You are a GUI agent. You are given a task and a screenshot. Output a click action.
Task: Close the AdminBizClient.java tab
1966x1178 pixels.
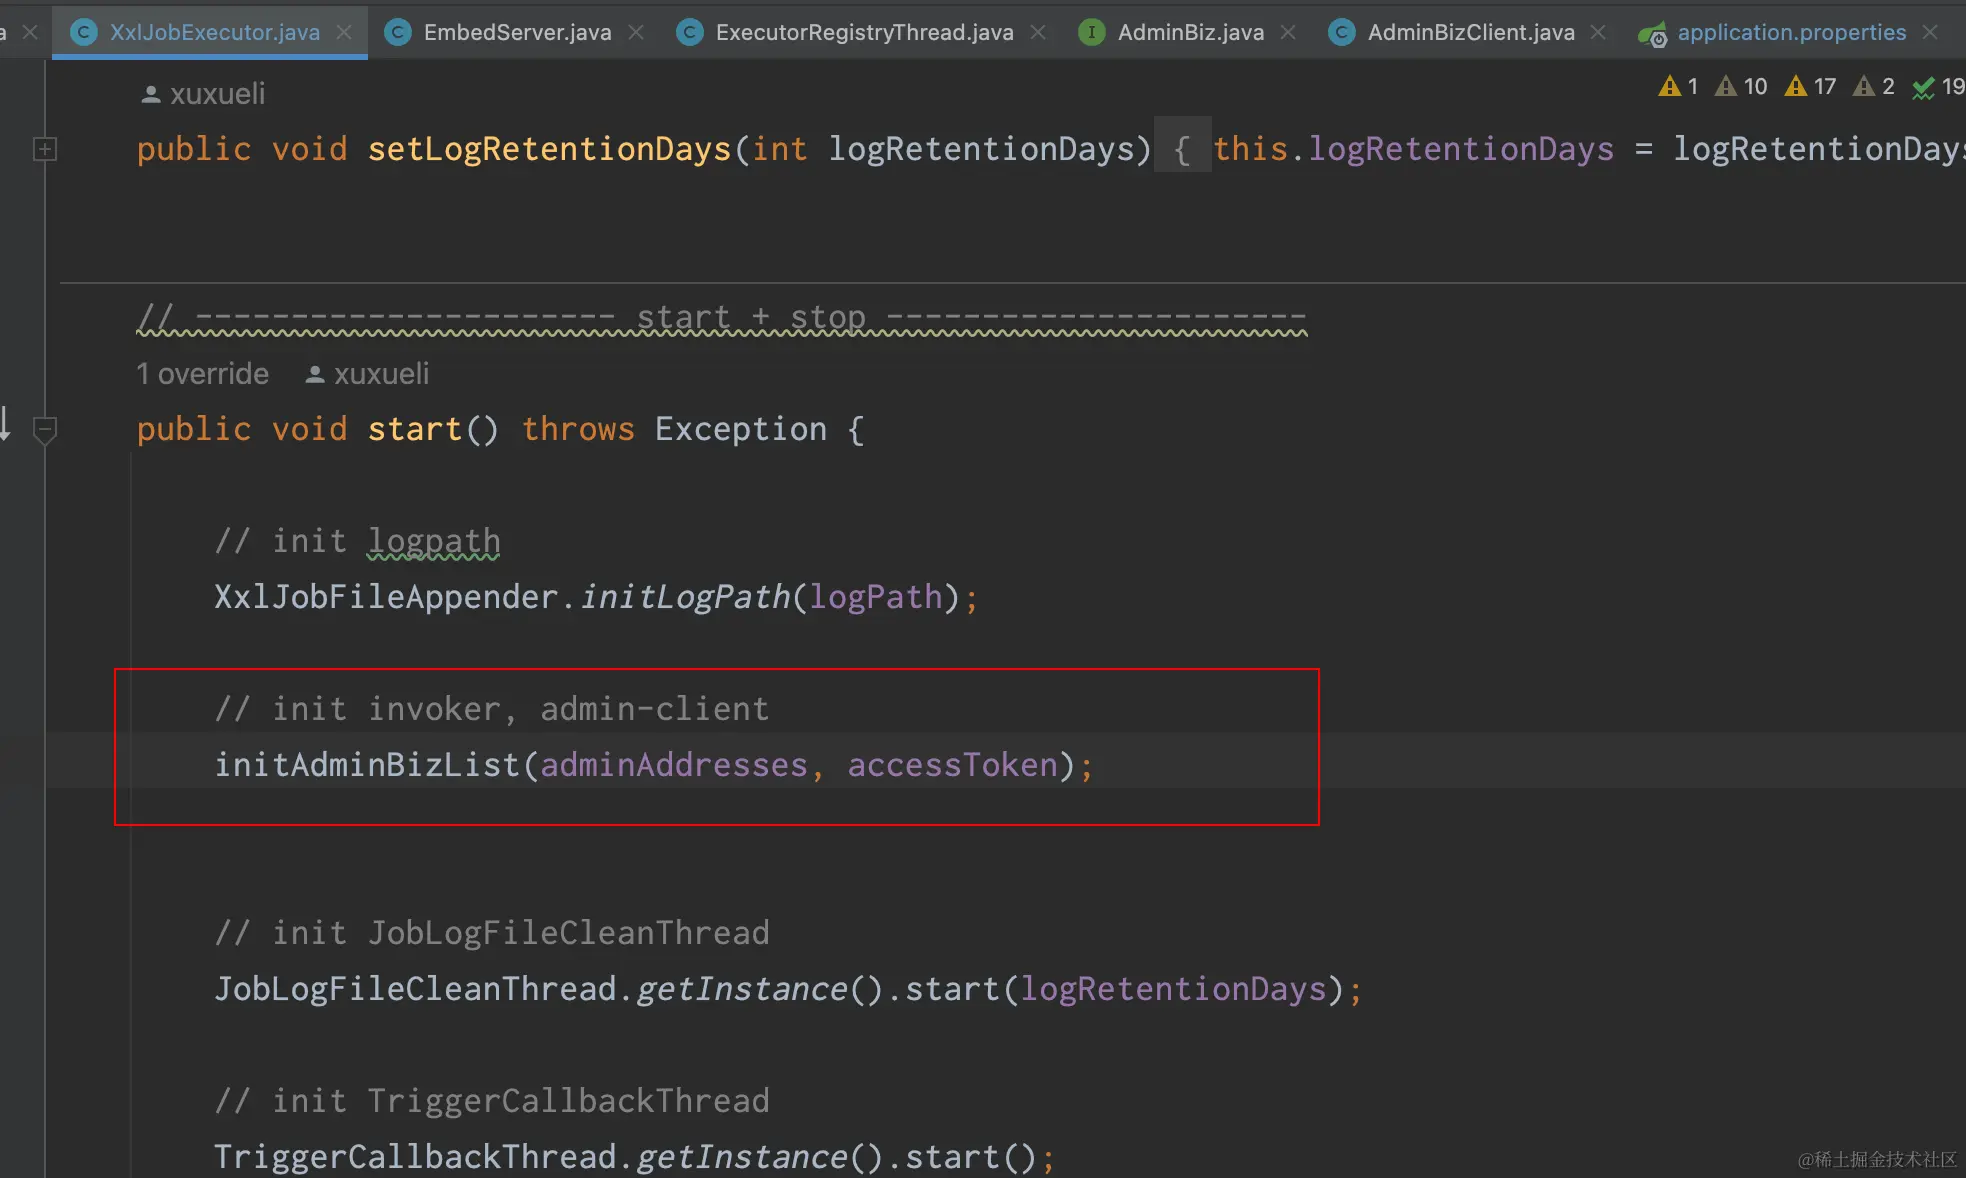tap(1598, 32)
